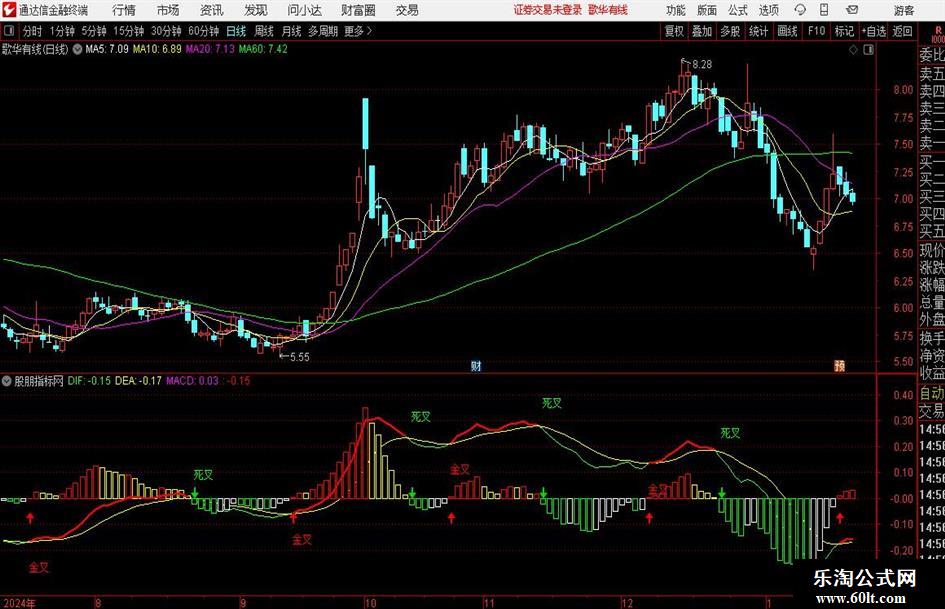The width and height of the screenshot is (945, 609).
Task: Switch to the 5分钟 period tab
Action: click(x=94, y=31)
